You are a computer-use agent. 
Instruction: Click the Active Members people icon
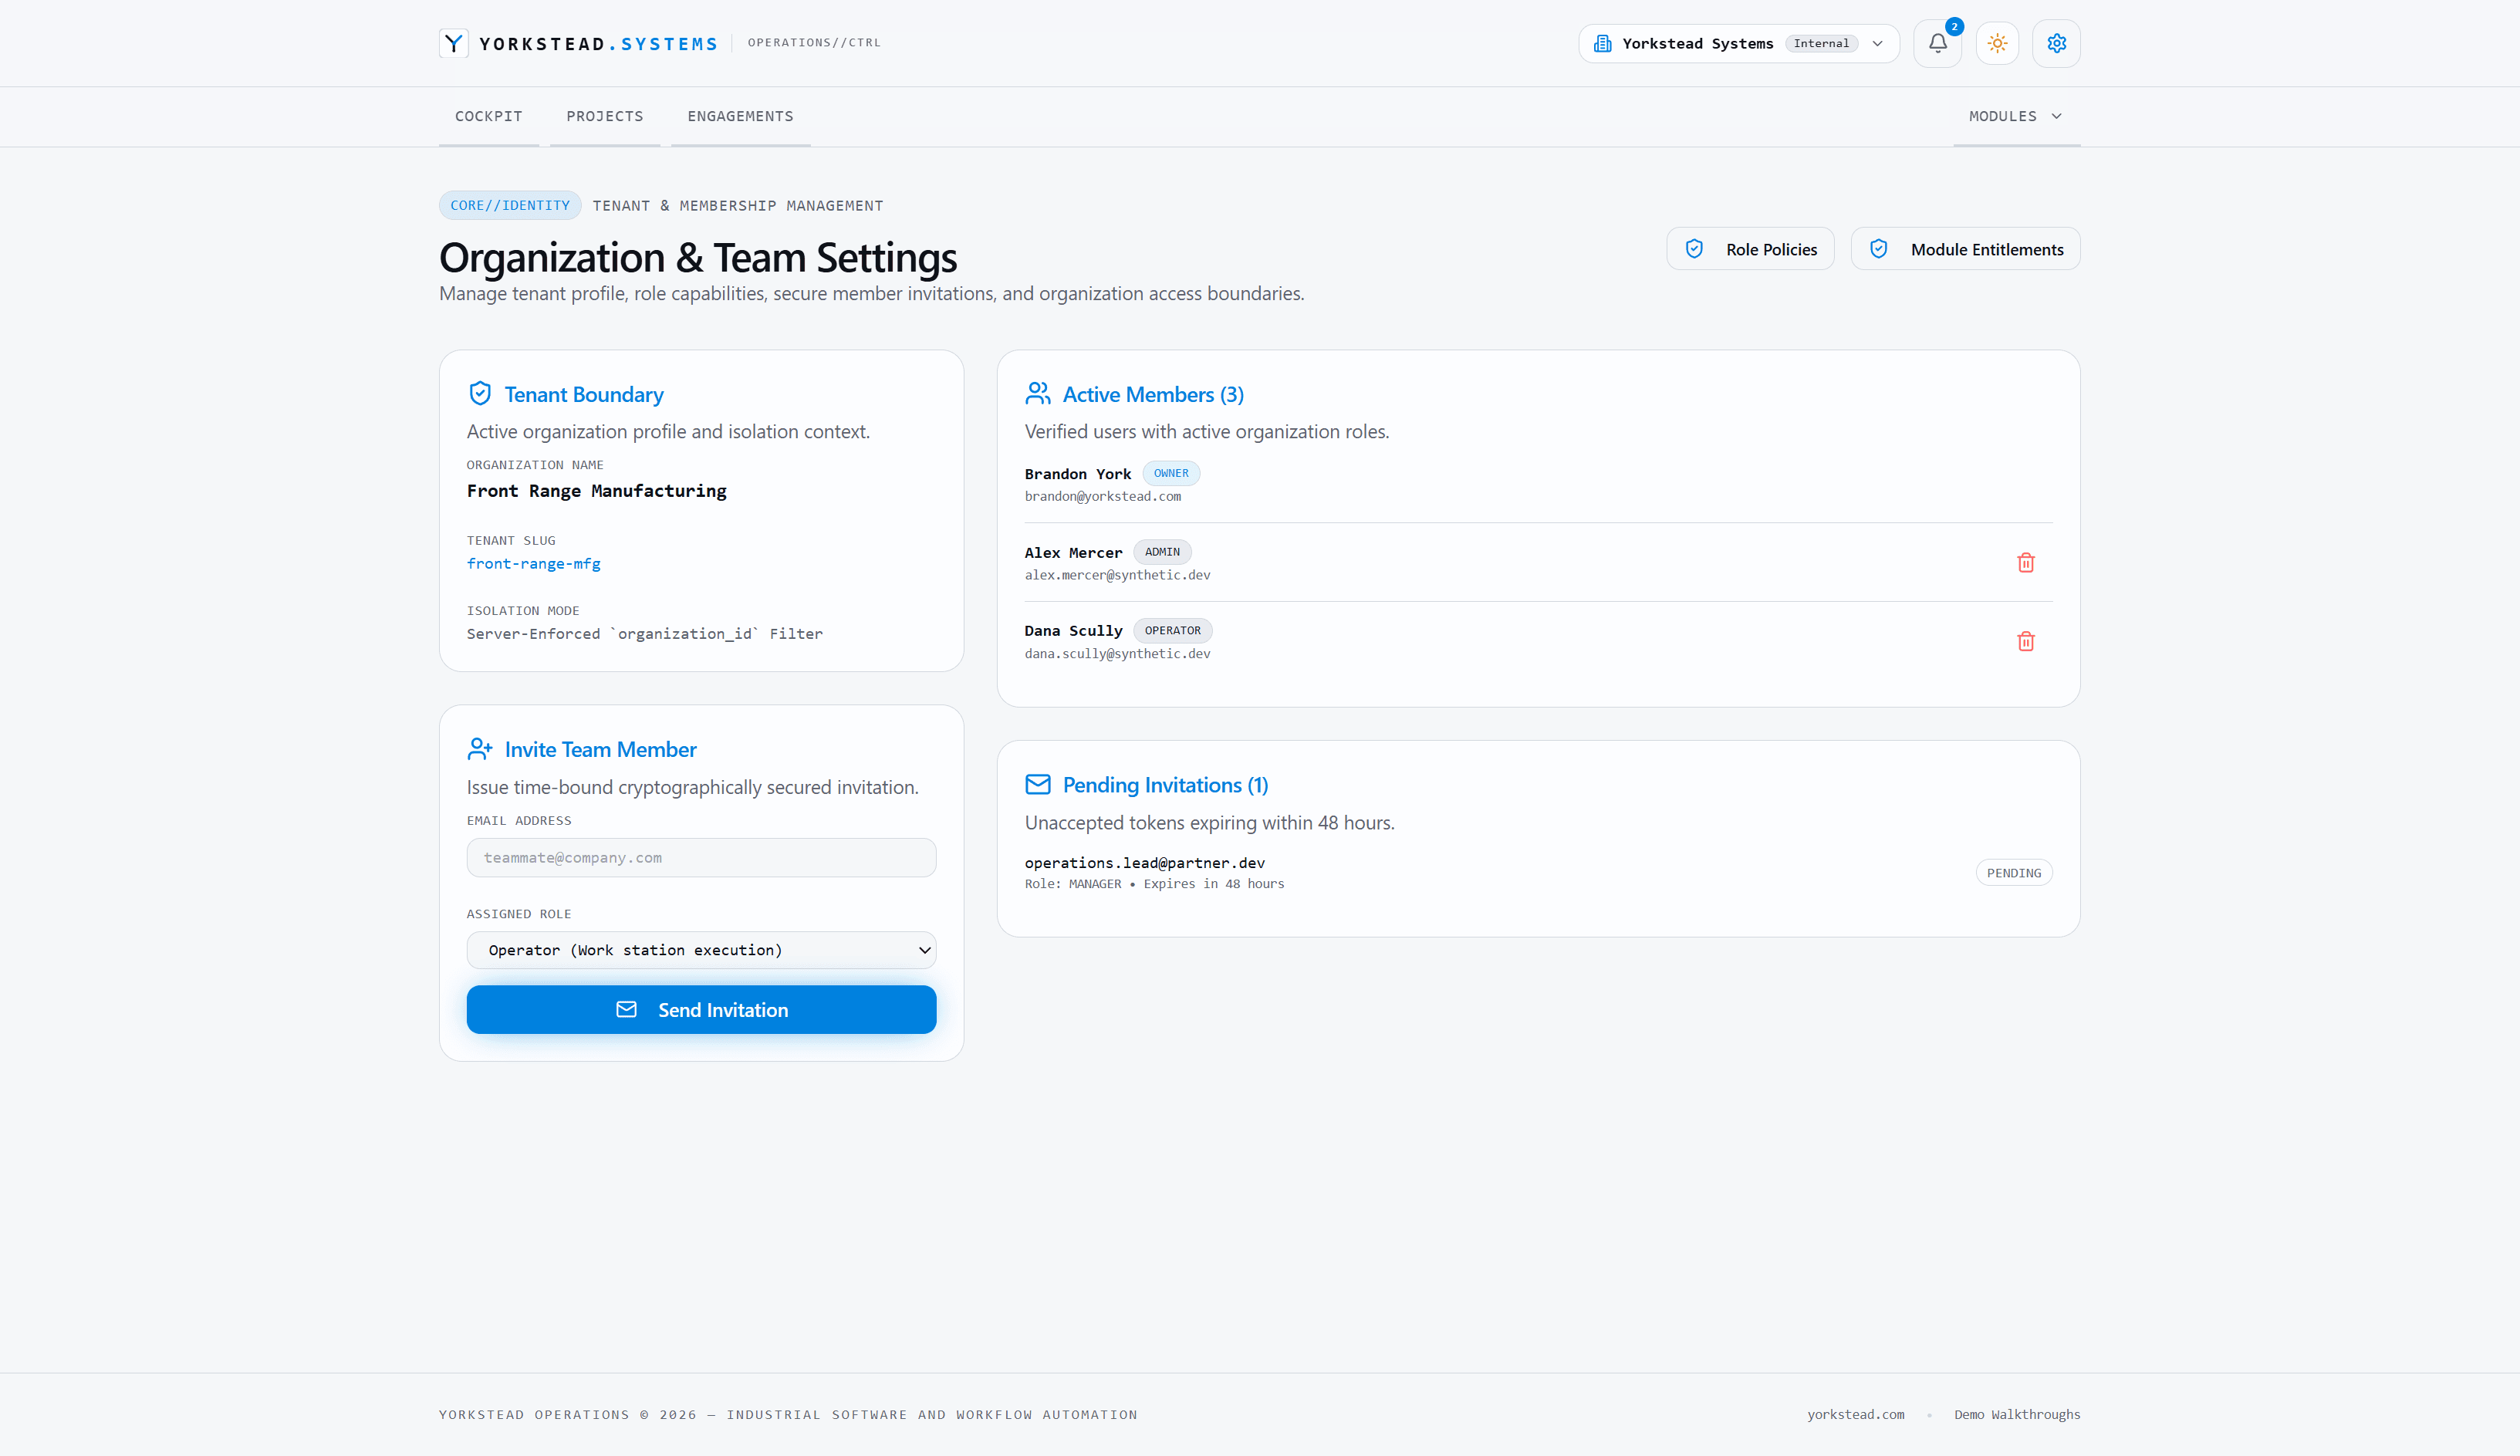[1038, 394]
